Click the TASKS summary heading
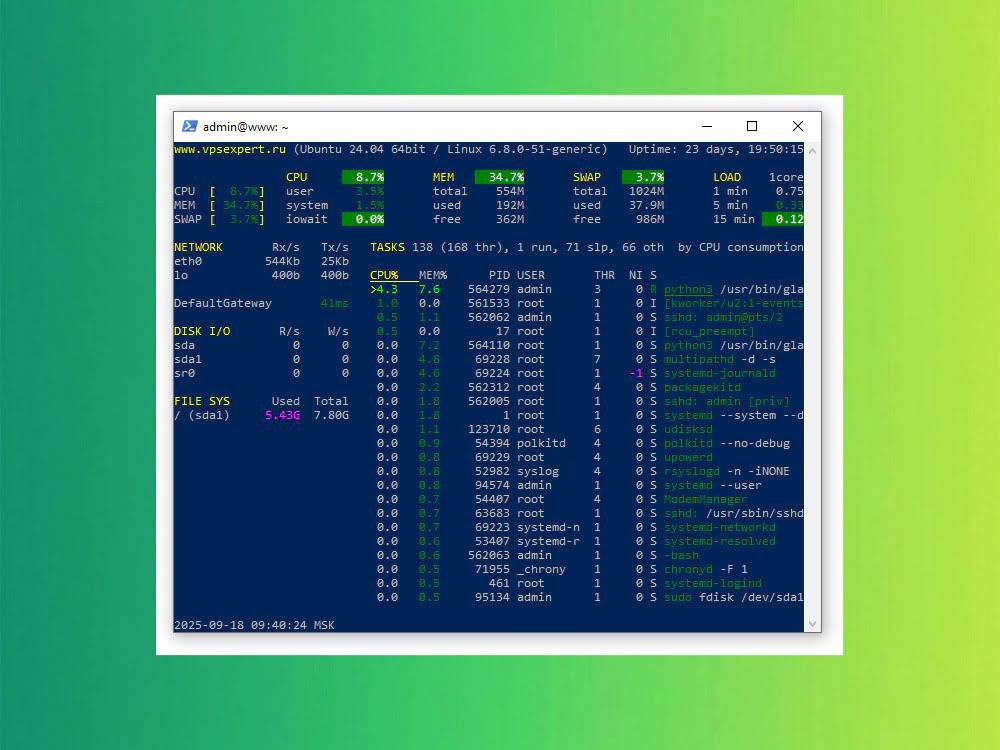1000x750 pixels. pos(387,247)
